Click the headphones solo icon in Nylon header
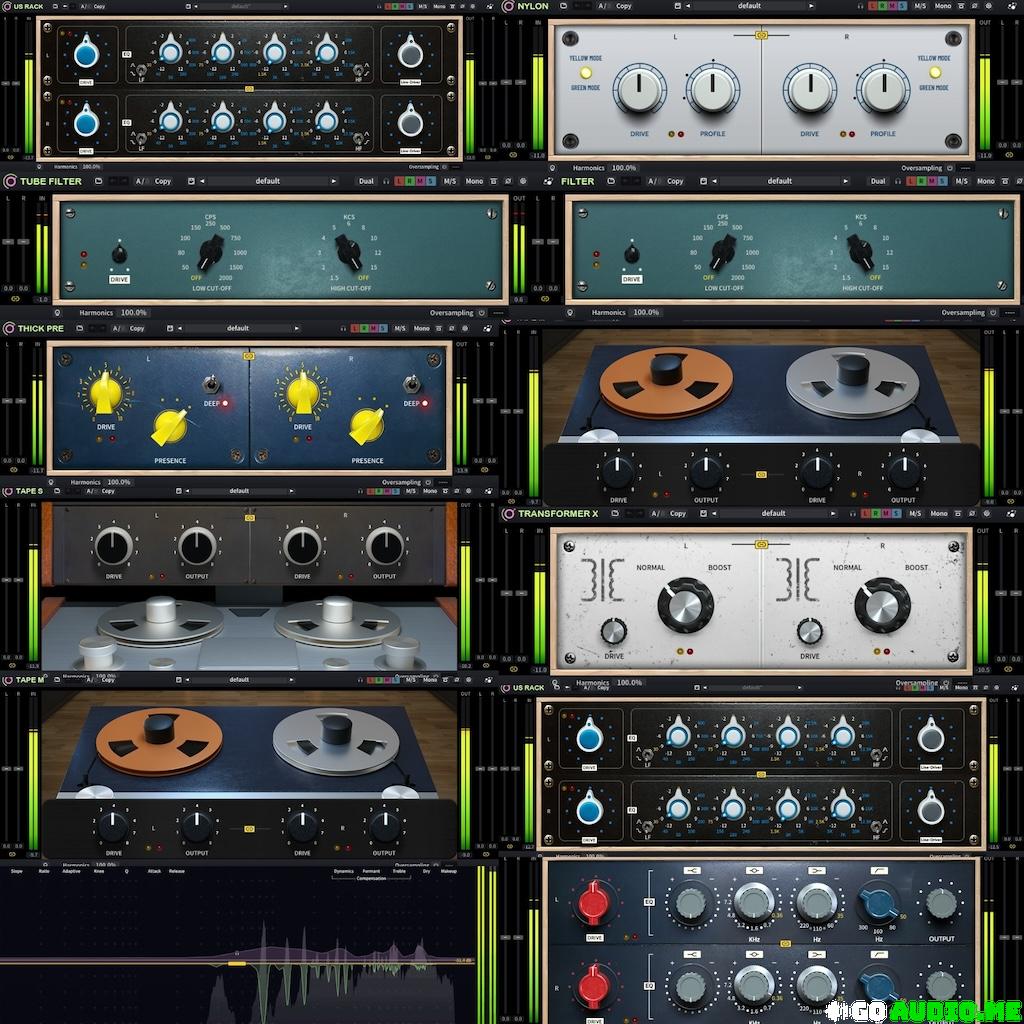This screenshot has height=1024, width=1024. tap(861, 6)
